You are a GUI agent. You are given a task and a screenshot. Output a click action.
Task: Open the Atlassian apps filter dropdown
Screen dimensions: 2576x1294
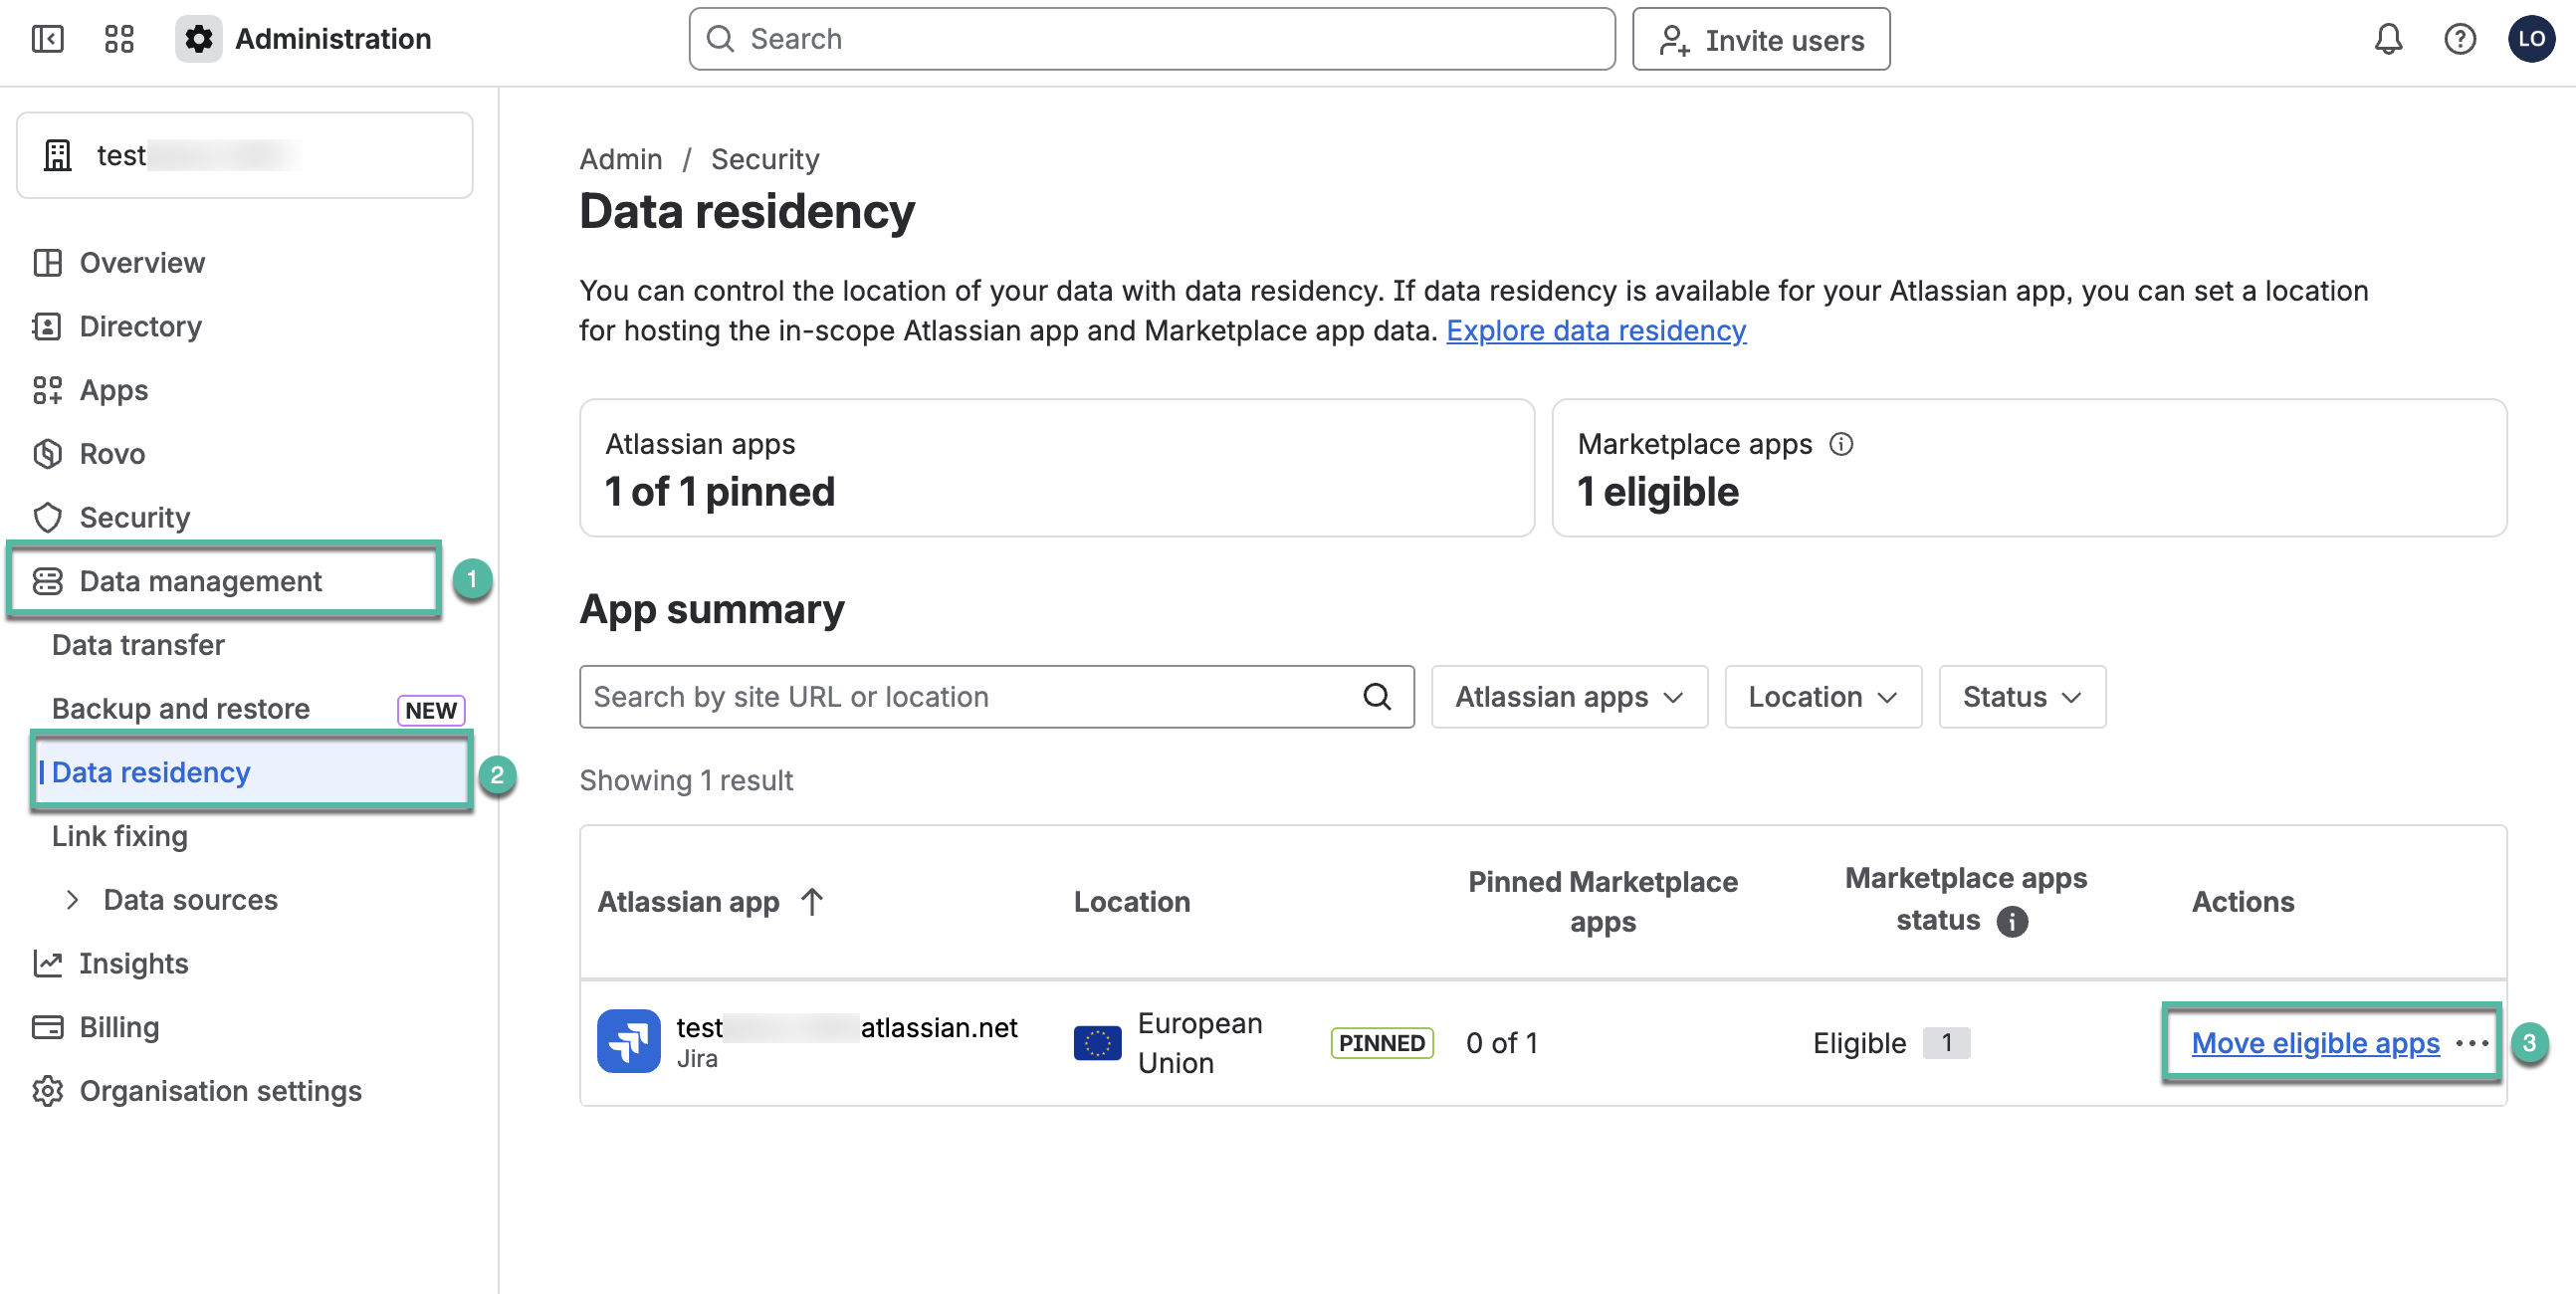(x=1569, y=697)
